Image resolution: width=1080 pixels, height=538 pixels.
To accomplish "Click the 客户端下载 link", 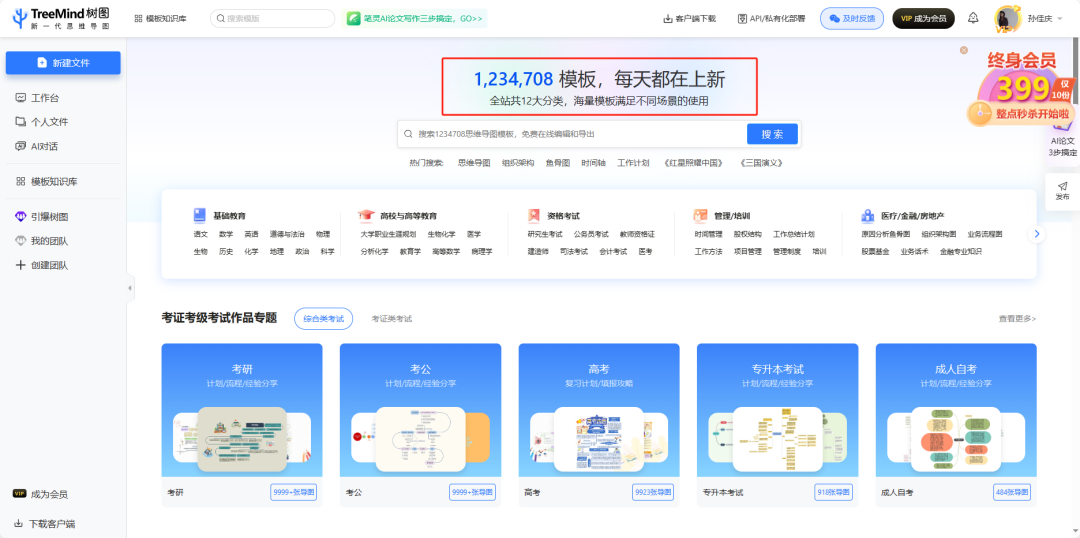I will (x=689, y=19).
